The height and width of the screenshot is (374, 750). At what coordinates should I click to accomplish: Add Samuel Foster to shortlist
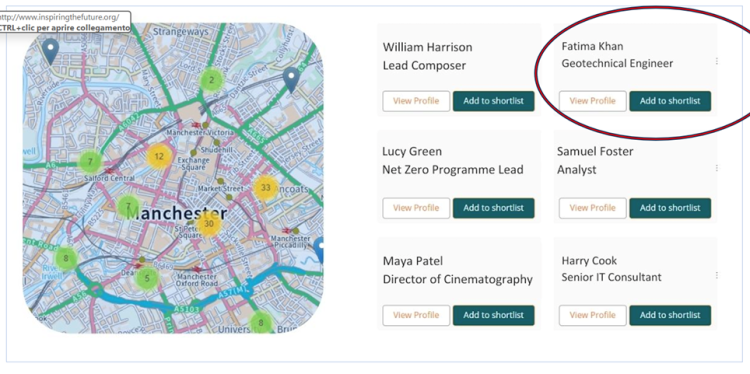click(x=670, y=208)
